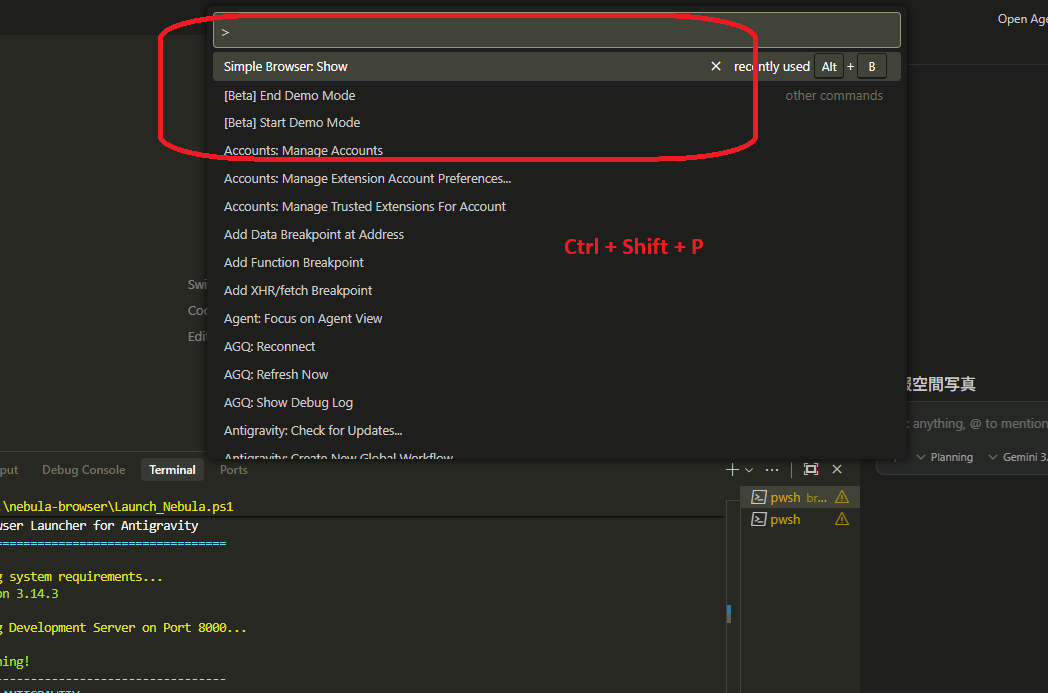1048x693 pixels.
Task: Select the AGQ: Show Debug Log command
Action: (x=288, y=402)
